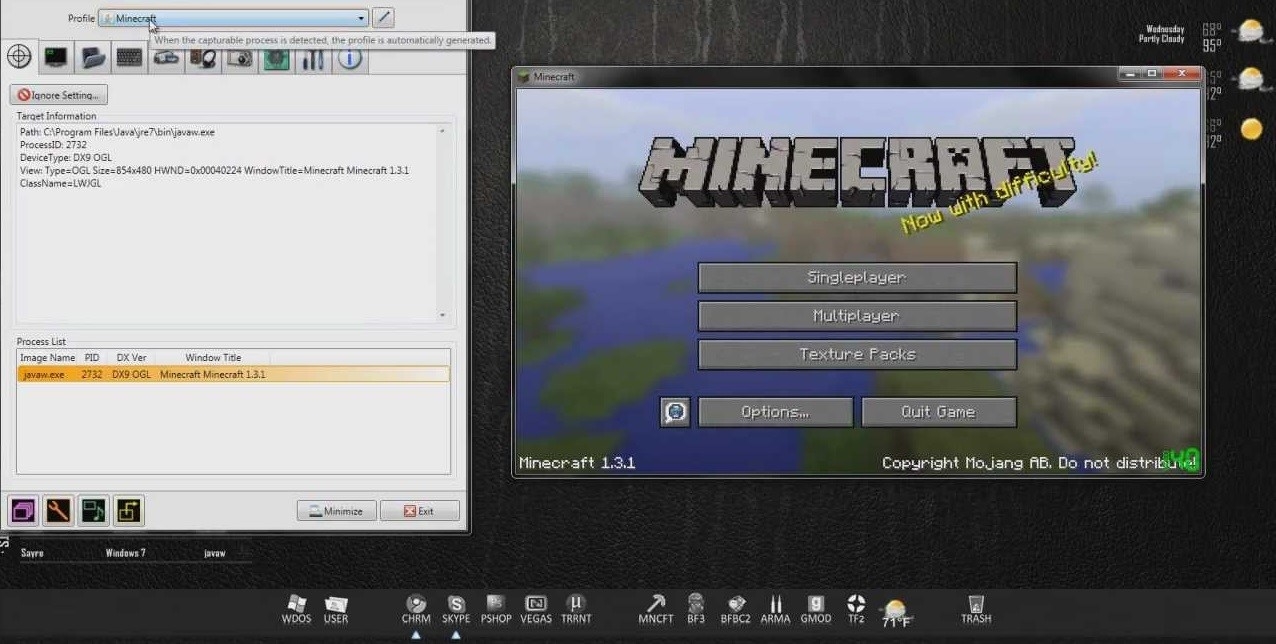Open the headphones audio tab

[x=203, y=58]
